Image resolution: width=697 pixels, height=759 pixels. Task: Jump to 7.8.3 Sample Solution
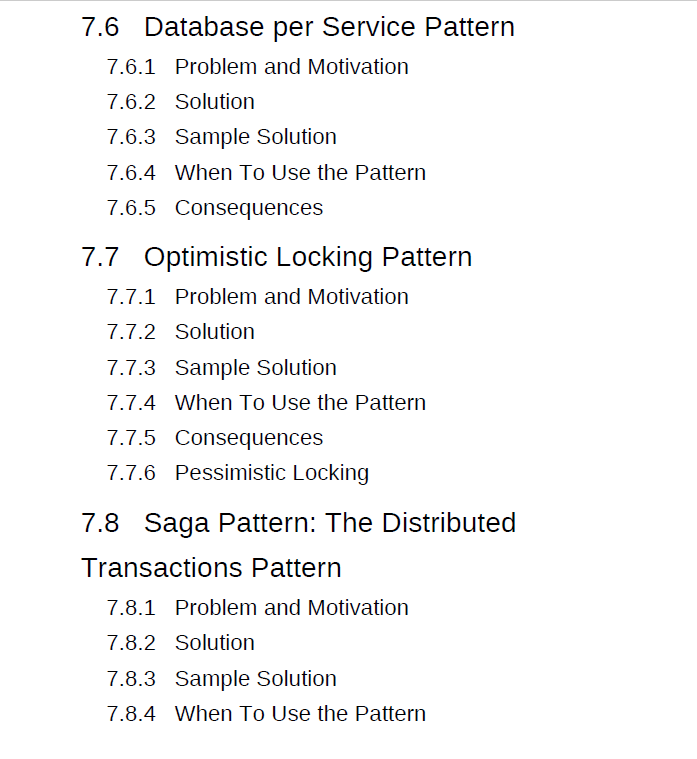pyautogui.click(x=255, y=679)
